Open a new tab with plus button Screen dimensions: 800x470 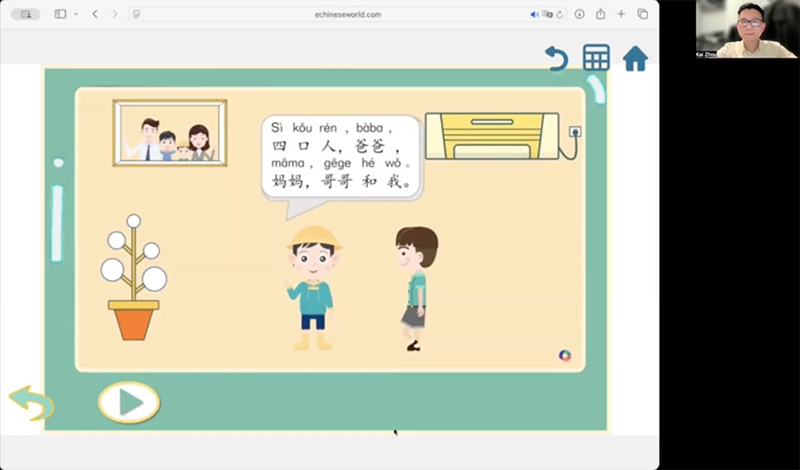tap(621, 14)
